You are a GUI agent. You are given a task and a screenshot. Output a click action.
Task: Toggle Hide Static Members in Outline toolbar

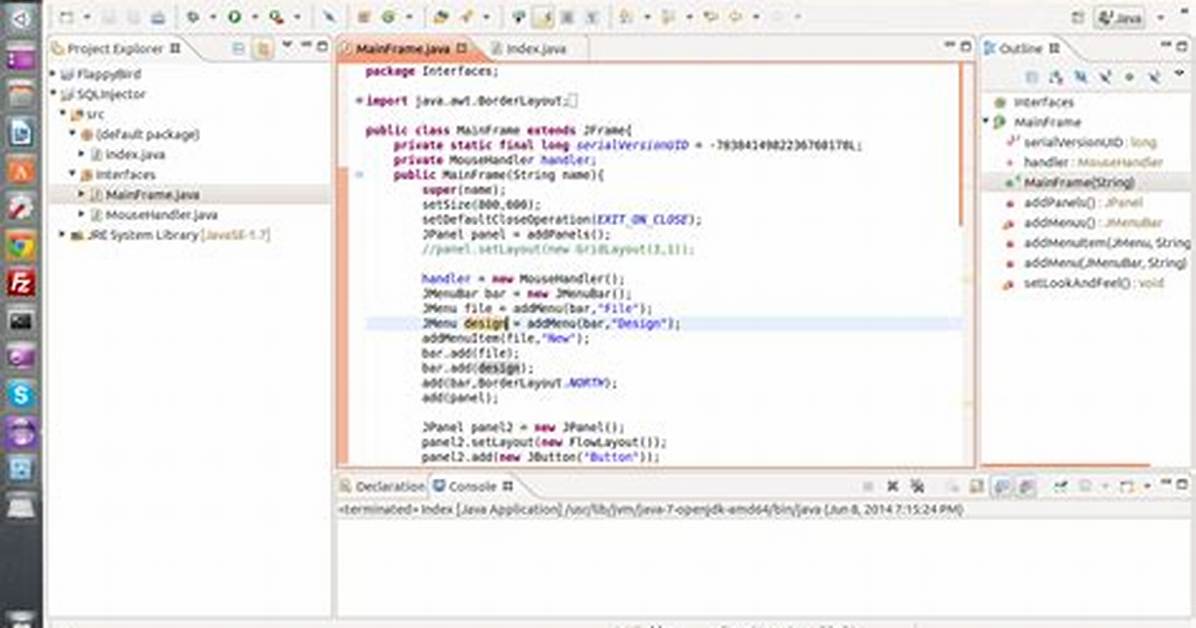(x=1105, y=76)
